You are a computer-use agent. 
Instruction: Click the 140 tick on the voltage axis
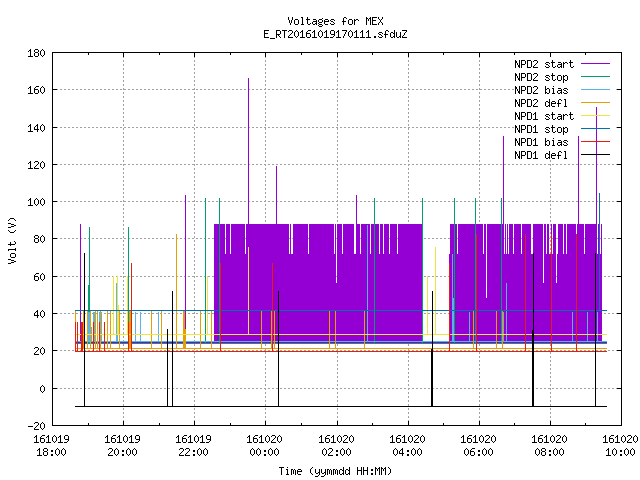[x=36, y=128]
